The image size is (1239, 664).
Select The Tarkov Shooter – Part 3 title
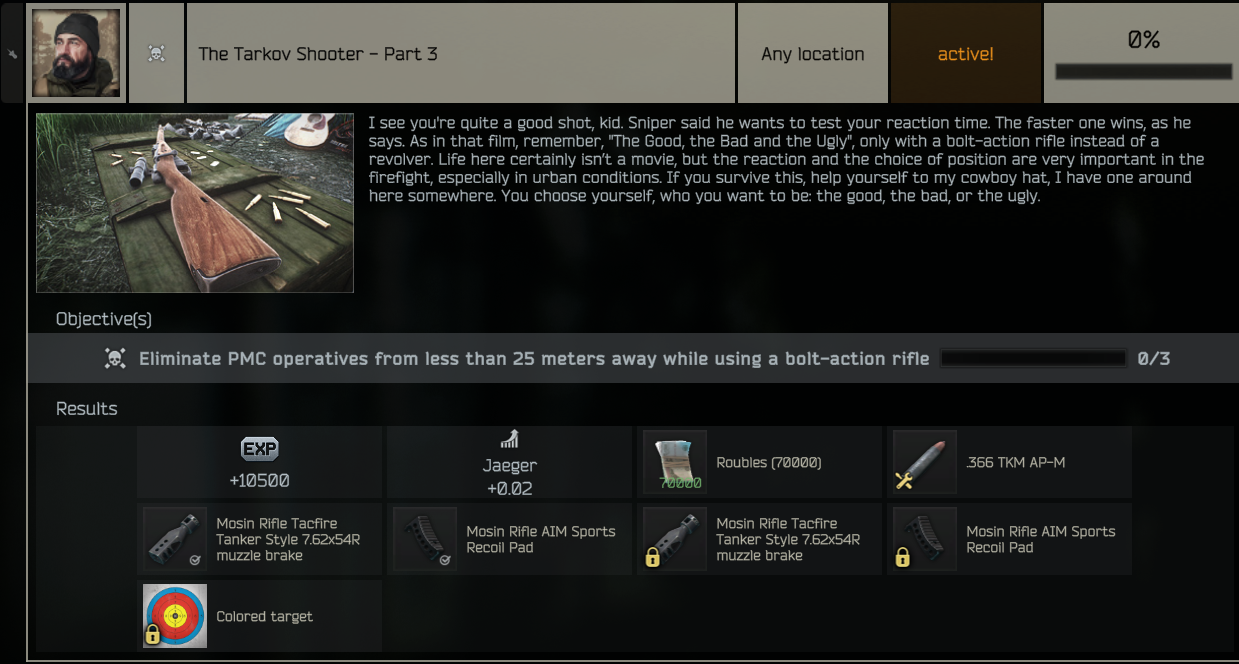coord(318,54)
